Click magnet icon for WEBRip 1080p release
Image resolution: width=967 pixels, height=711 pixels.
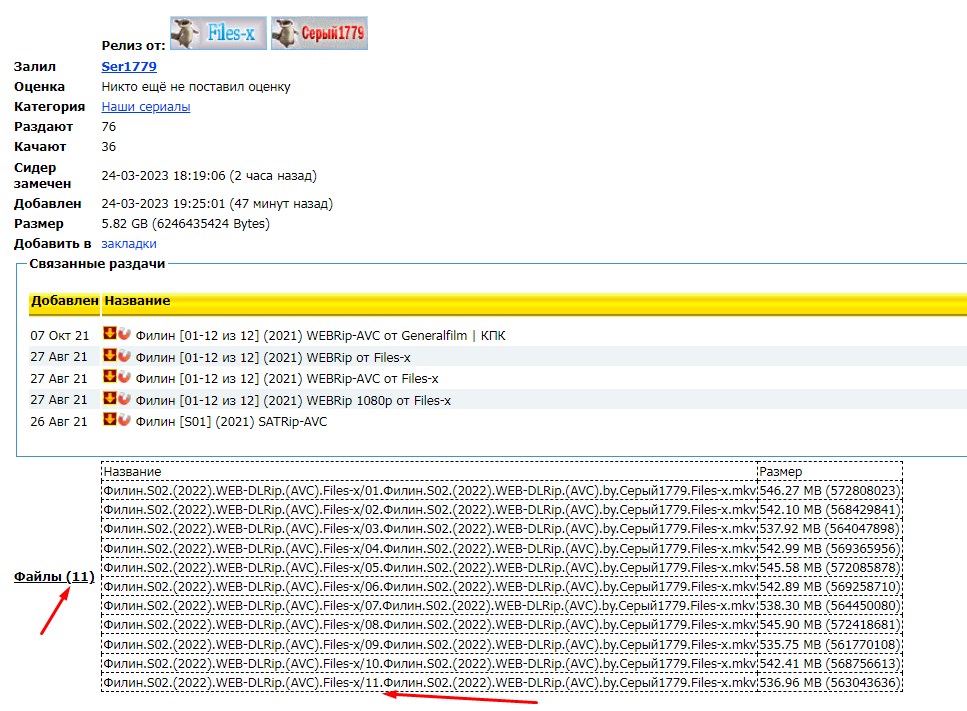[124, 399]
